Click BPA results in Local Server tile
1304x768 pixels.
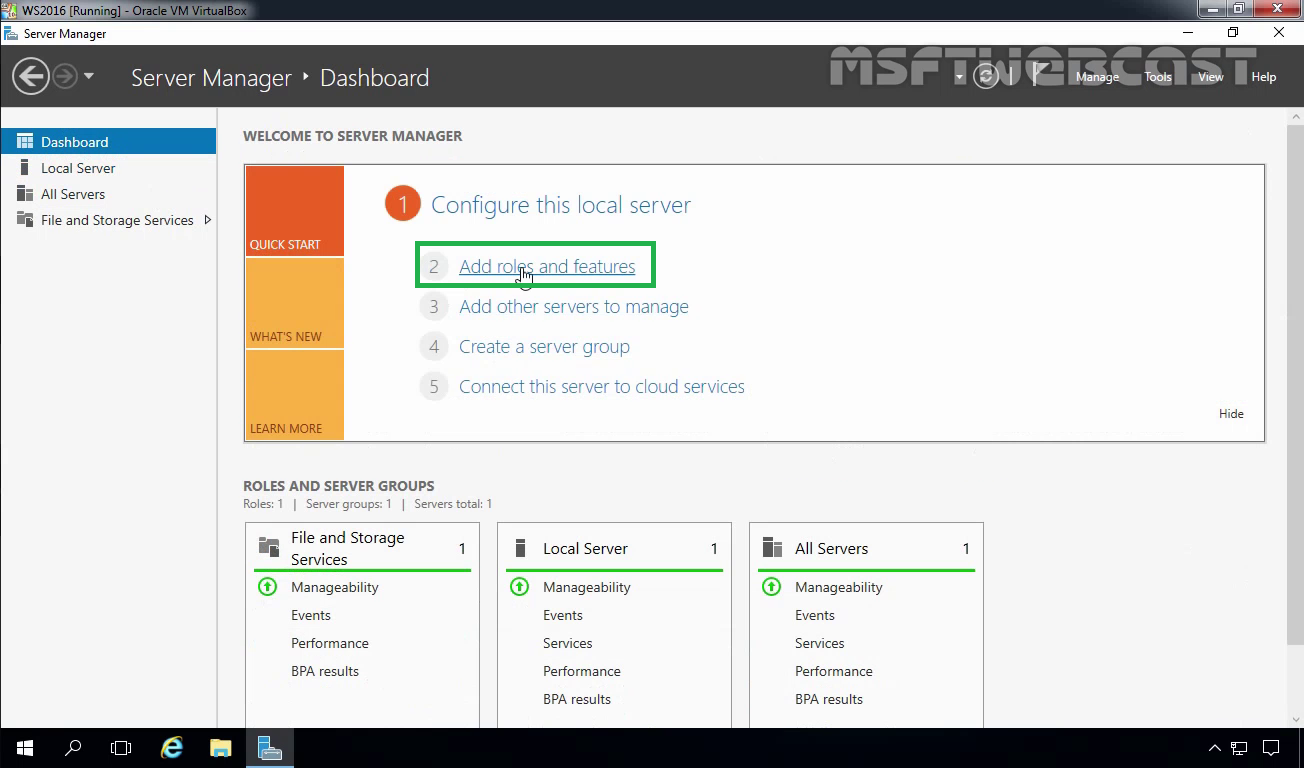coord(577,699)
